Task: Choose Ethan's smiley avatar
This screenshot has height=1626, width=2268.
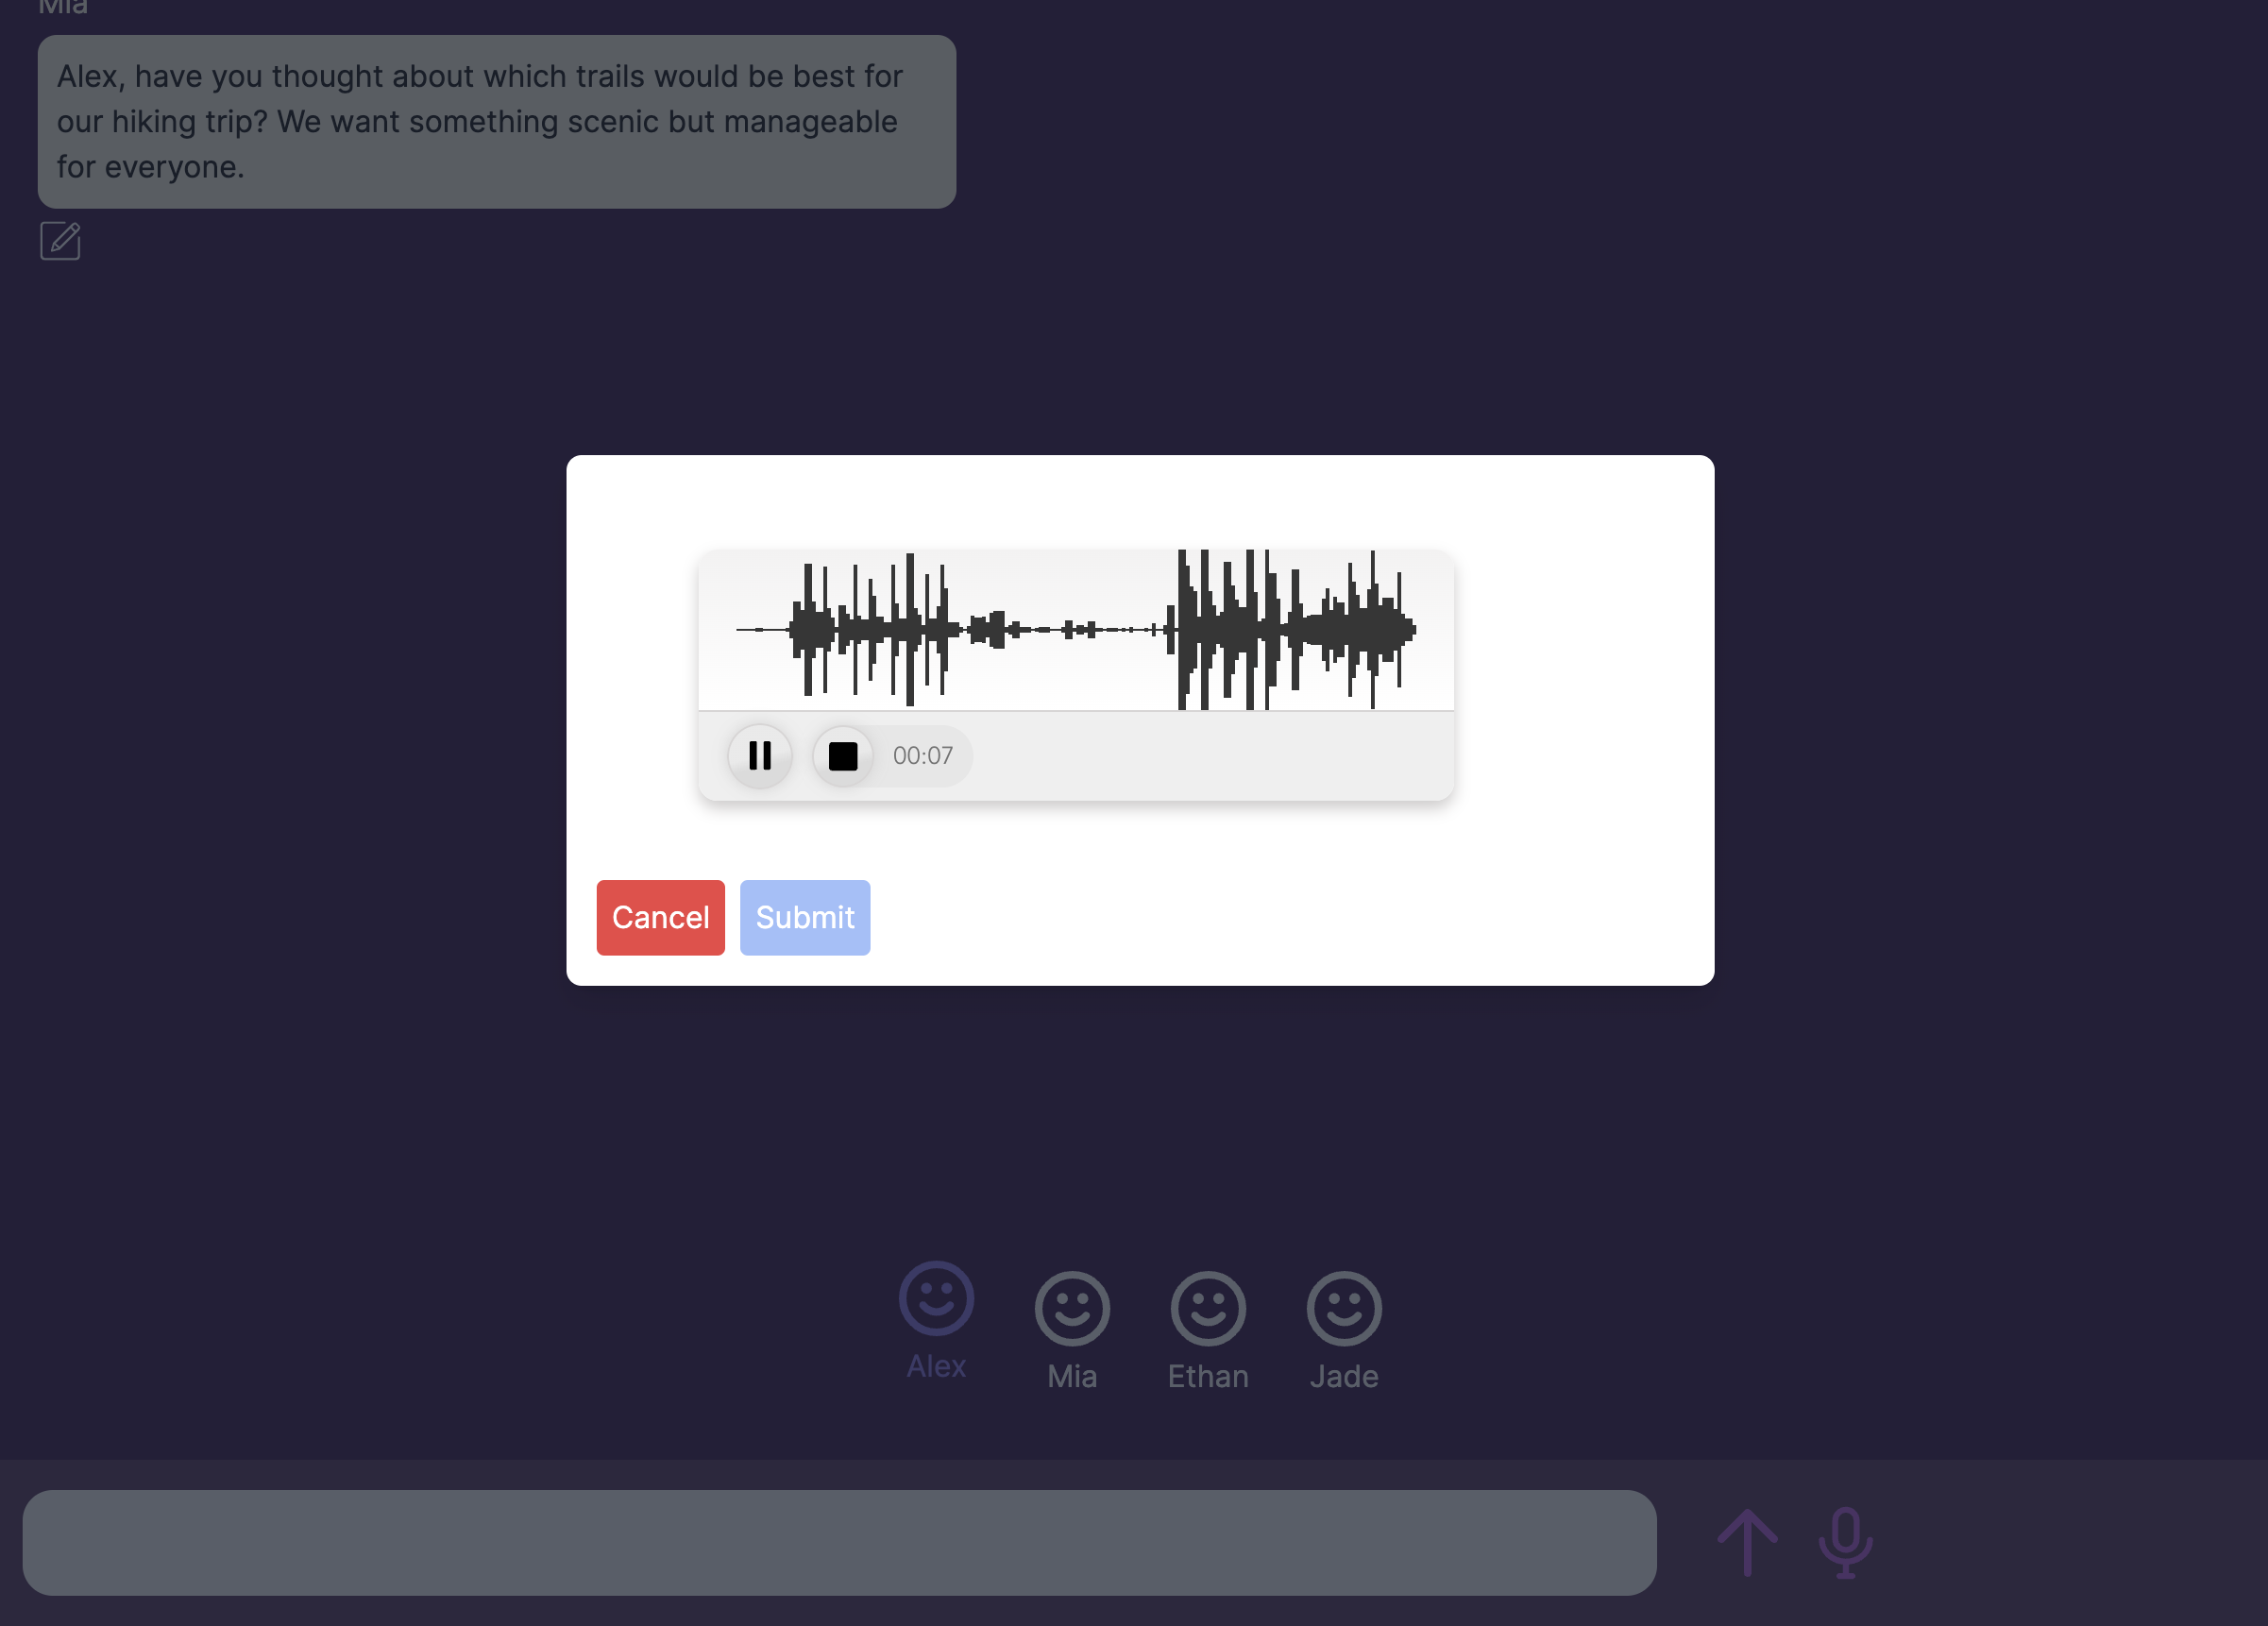Action: coord(1208,1308)
